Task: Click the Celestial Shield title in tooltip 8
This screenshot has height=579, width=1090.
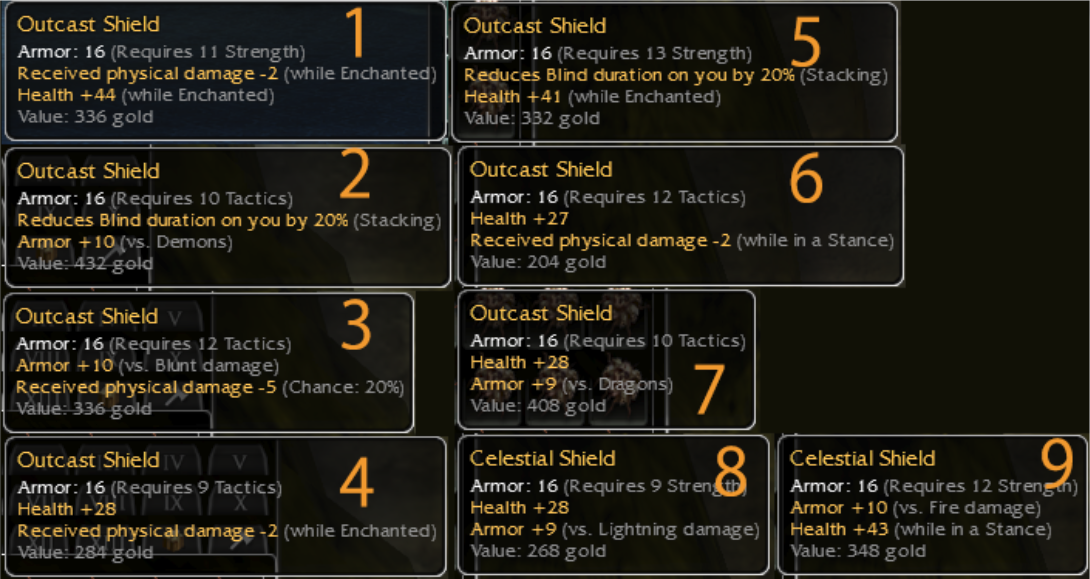Action: [x=543, y=459]
